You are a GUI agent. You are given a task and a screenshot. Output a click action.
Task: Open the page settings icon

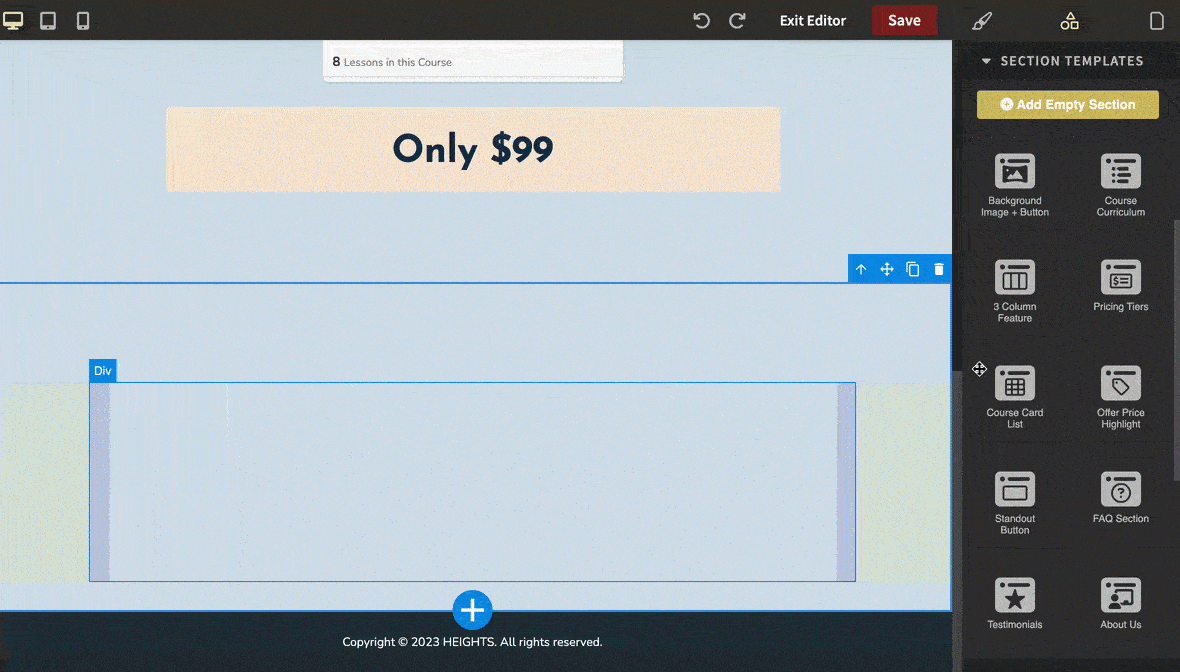click(x=1157, y=20)
